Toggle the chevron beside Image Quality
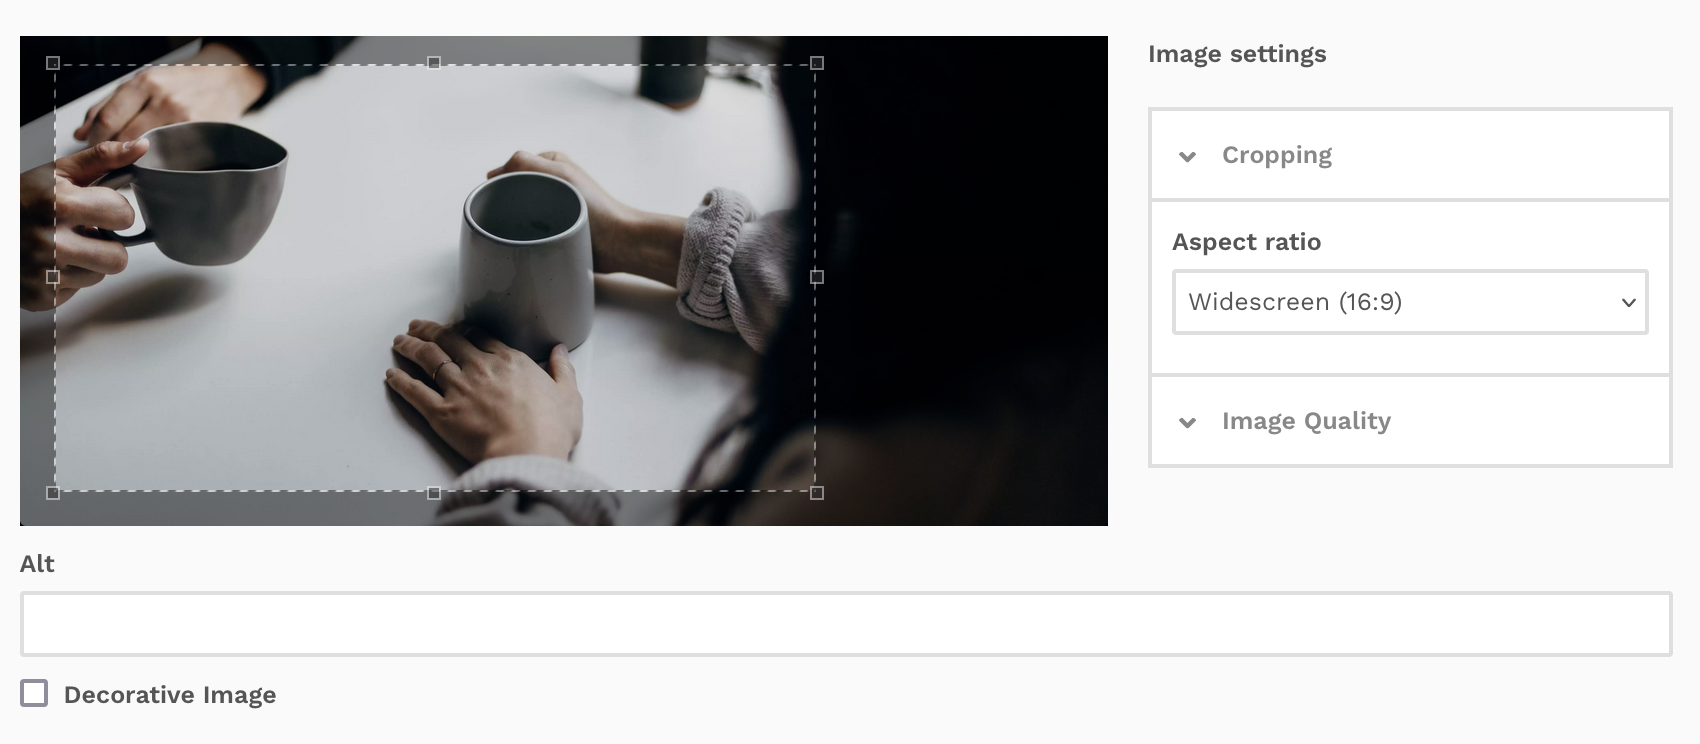 click(1187, 422)
